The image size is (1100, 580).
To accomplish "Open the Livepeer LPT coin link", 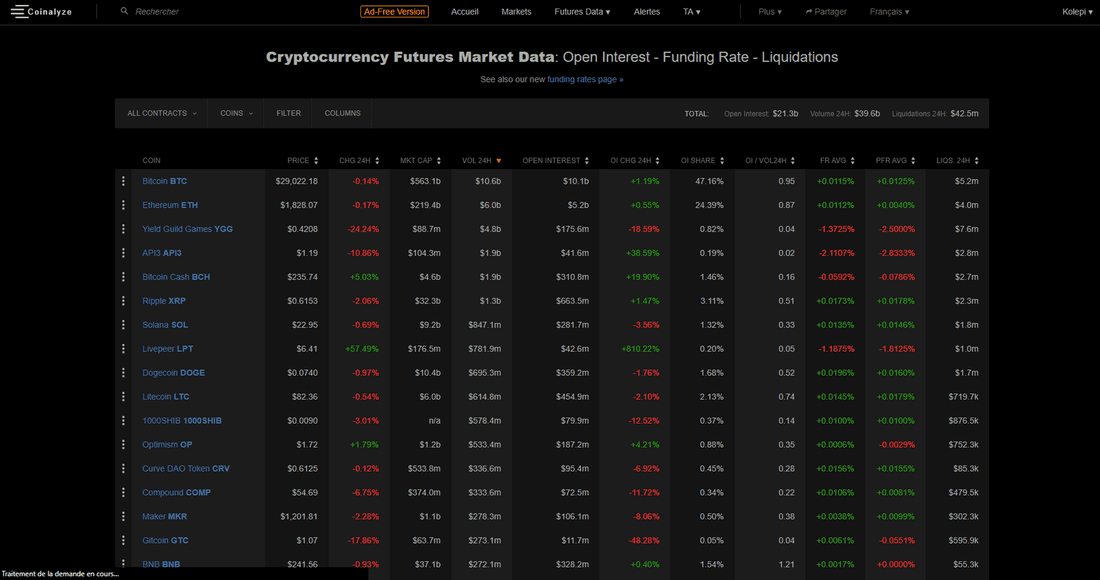I will tap(168, 349).
